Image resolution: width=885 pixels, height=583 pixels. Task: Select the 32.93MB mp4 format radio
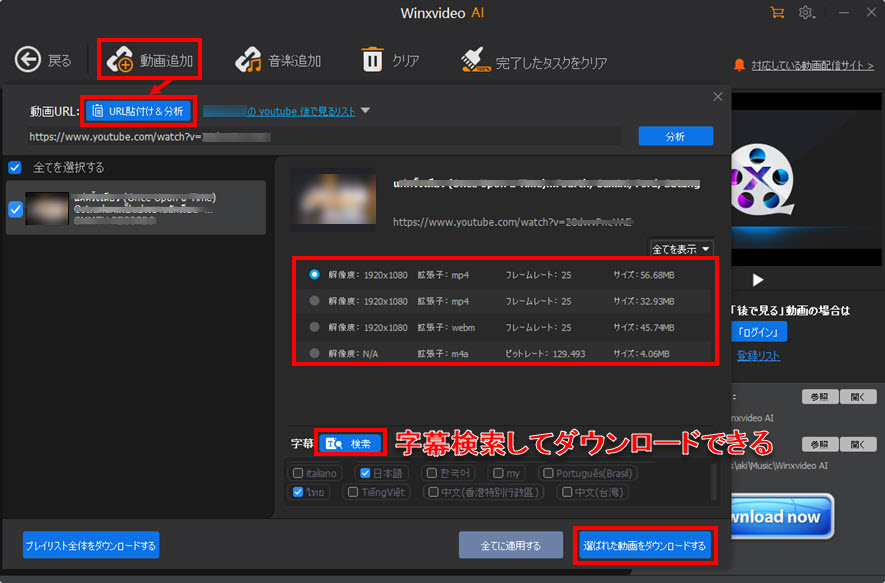coord(314,301)
